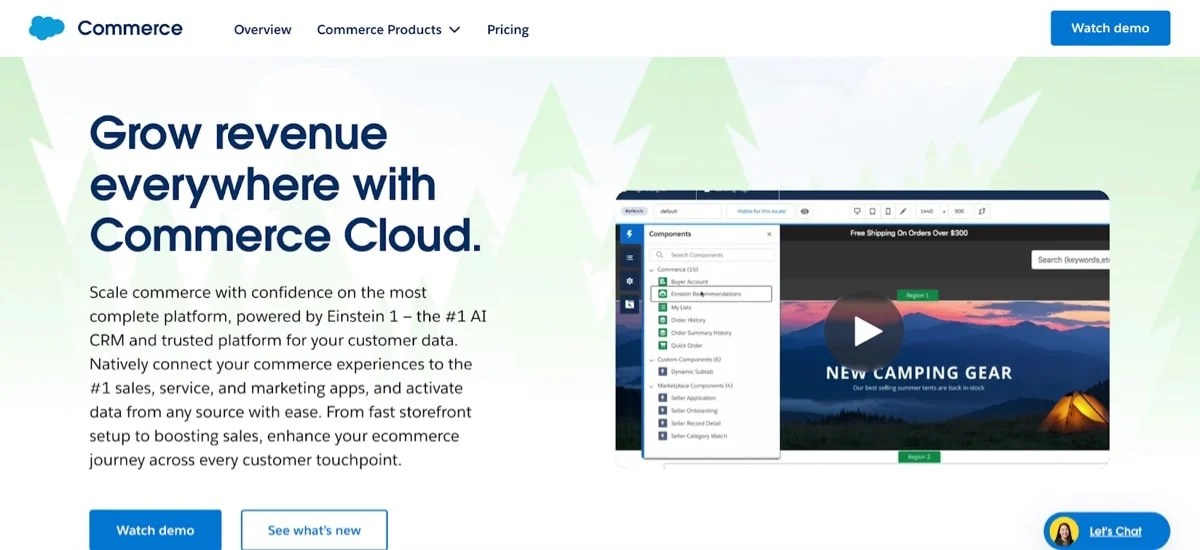Select the Dynamic Subtab component
The width and height of the screenshot is (1200, 550).
click(686, 371)
